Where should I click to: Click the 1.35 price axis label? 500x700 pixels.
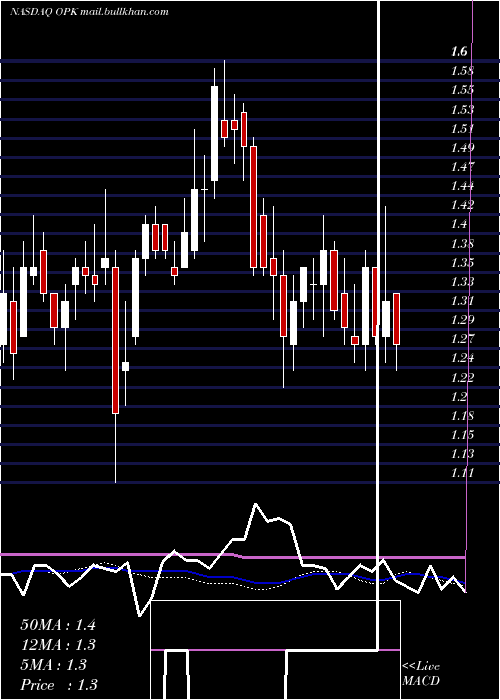point(462,262)
